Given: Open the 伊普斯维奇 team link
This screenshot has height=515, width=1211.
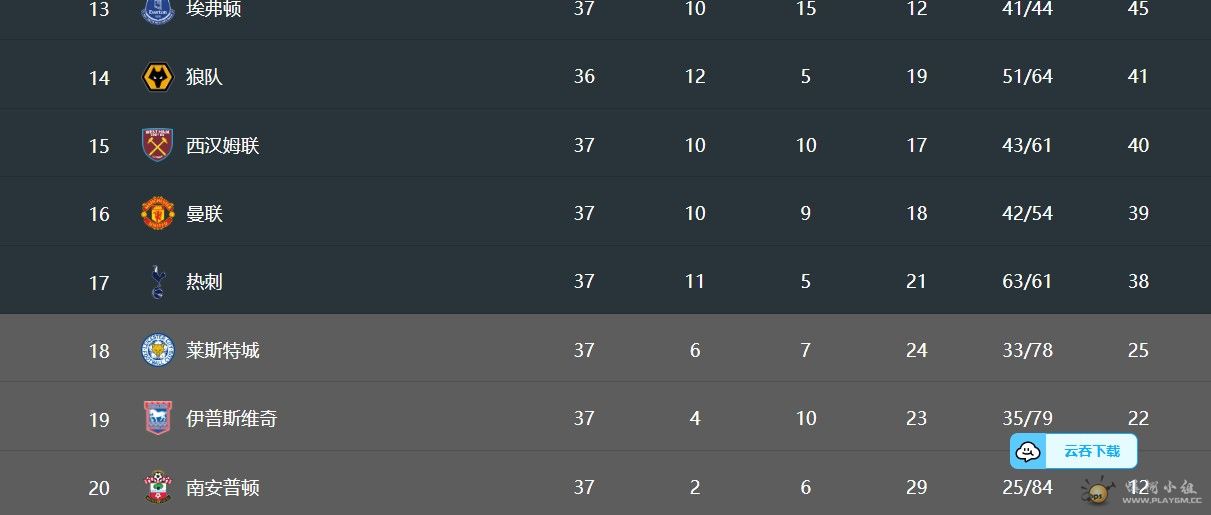Looking at the screenshot, I should coord(232,418).
